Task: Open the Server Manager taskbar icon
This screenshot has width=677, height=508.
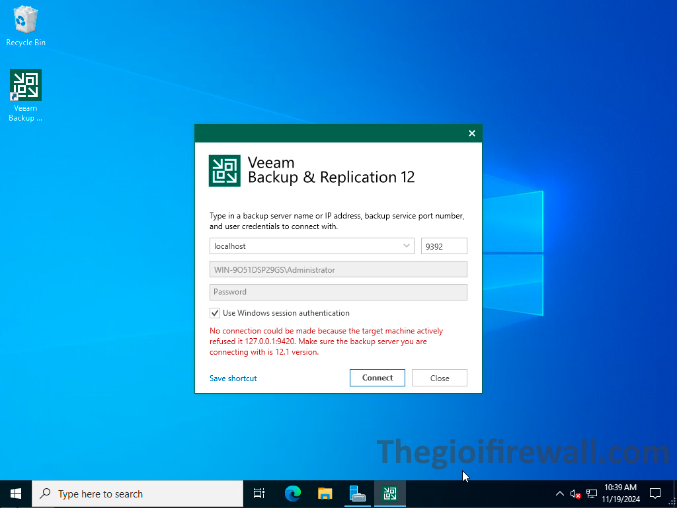Action: [x=357, y=493]
